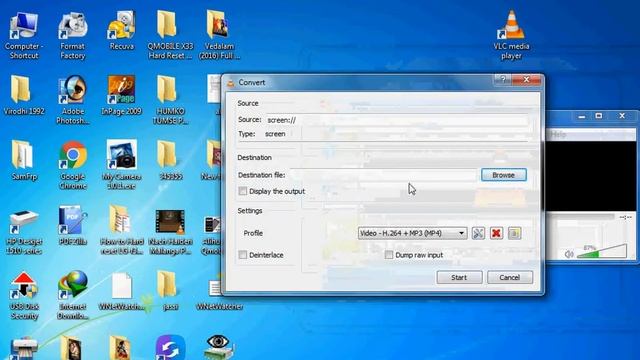Select the How to Hard reset LG folder
Viewport: 640px width, 360px height.
121,230
